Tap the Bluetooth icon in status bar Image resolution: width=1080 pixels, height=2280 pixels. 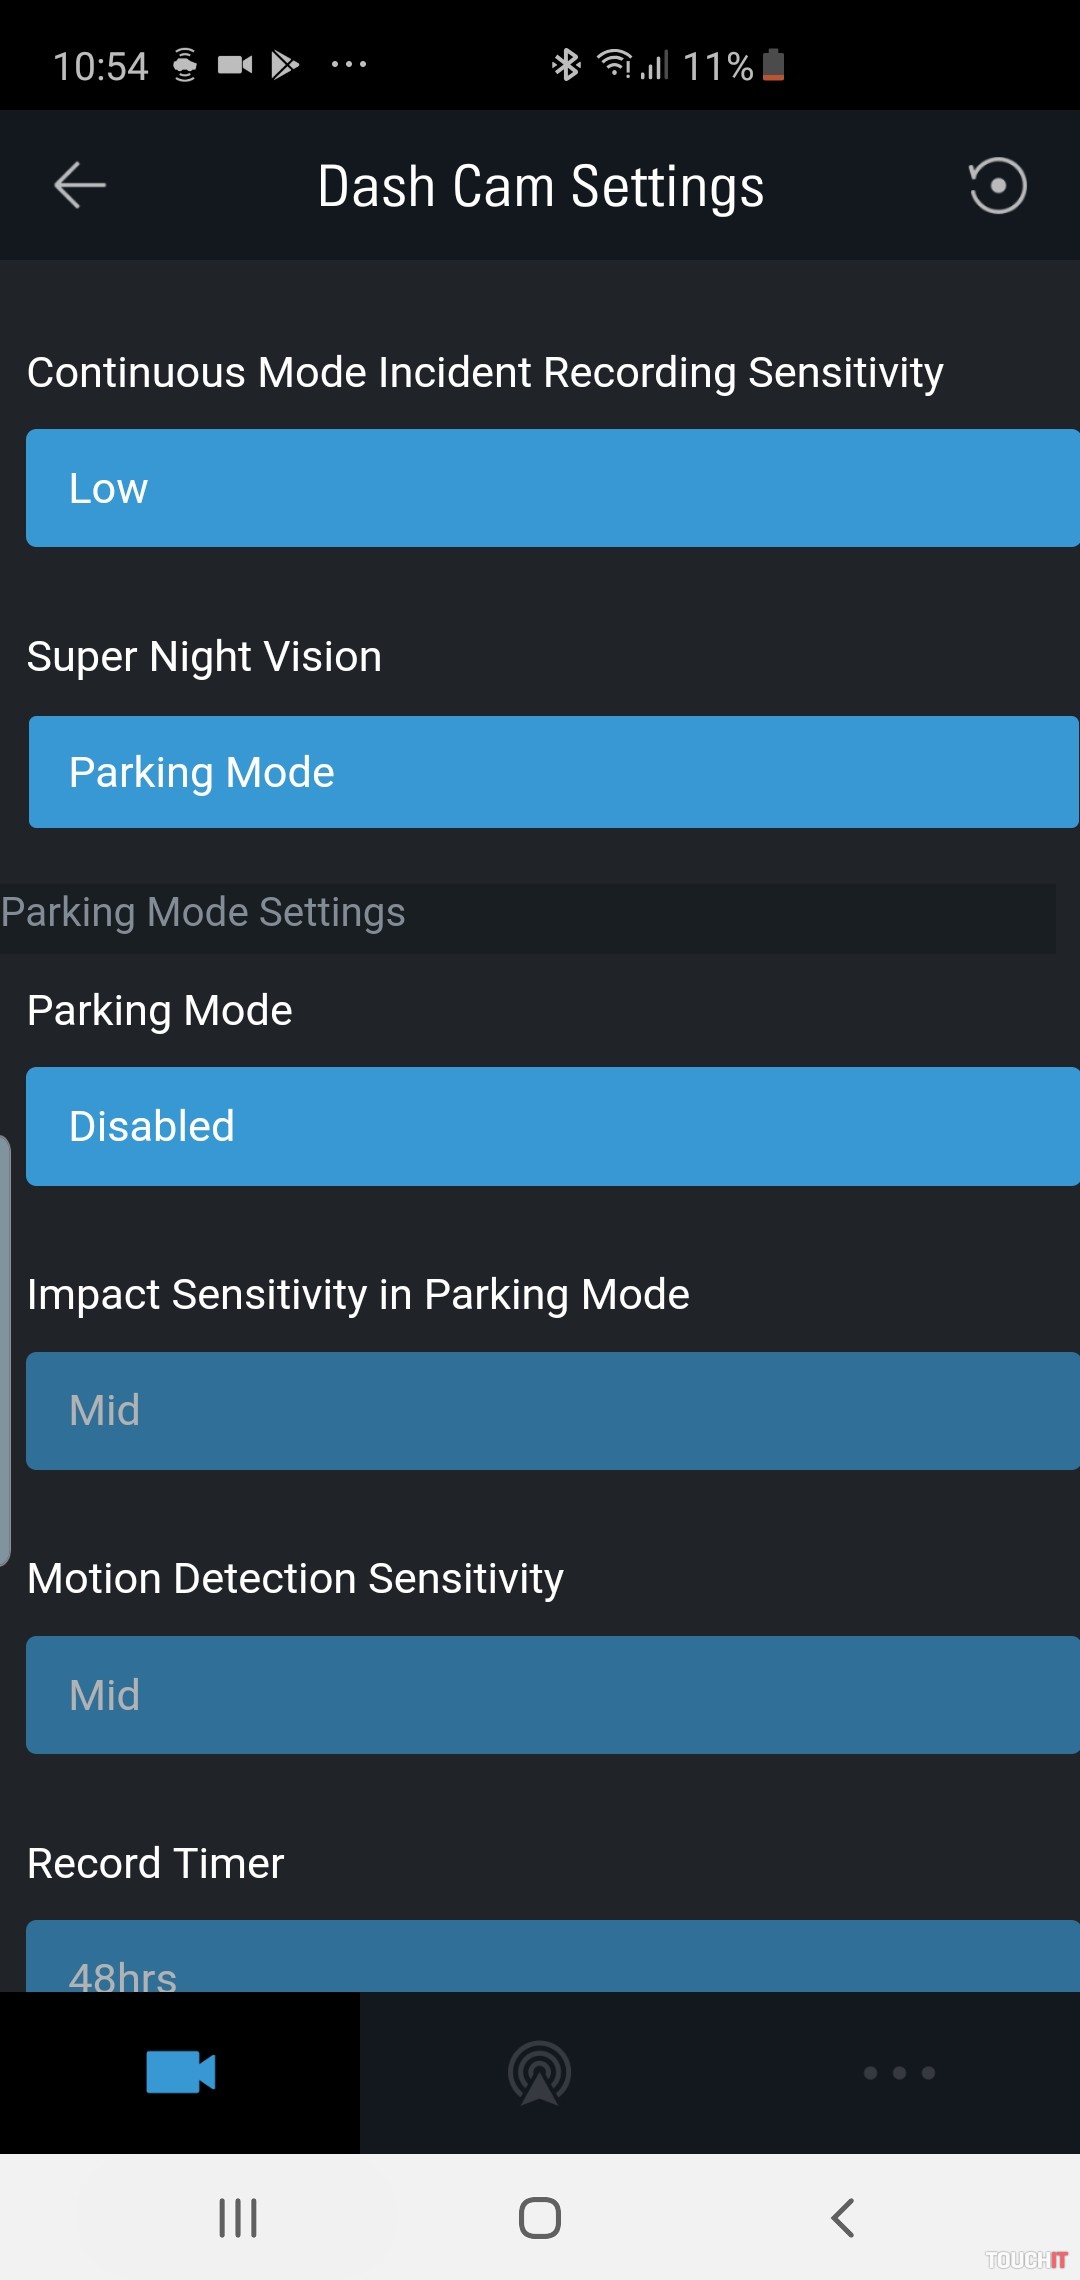coord(566,65)
